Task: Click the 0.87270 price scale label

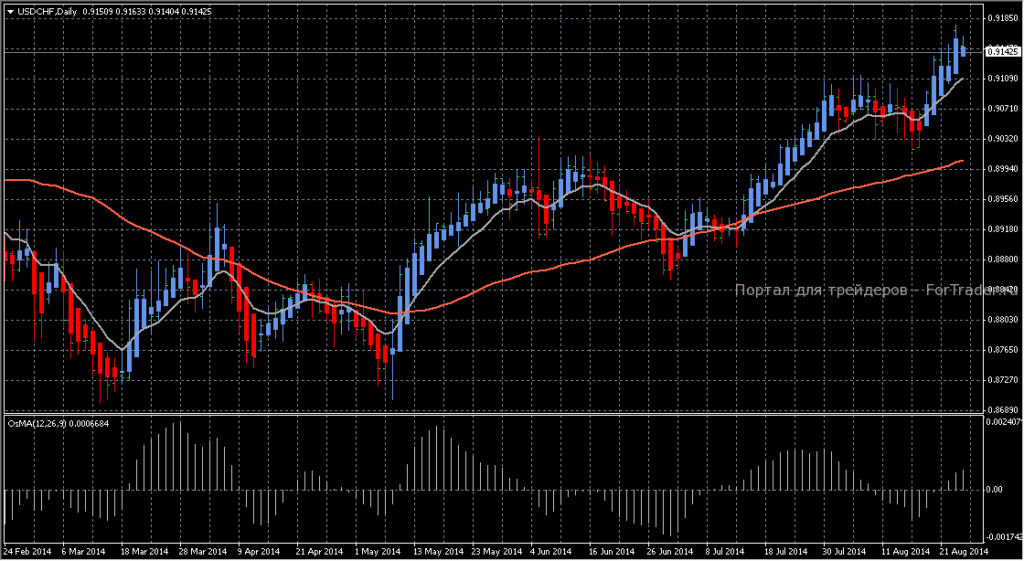Action: [1004, 380]
